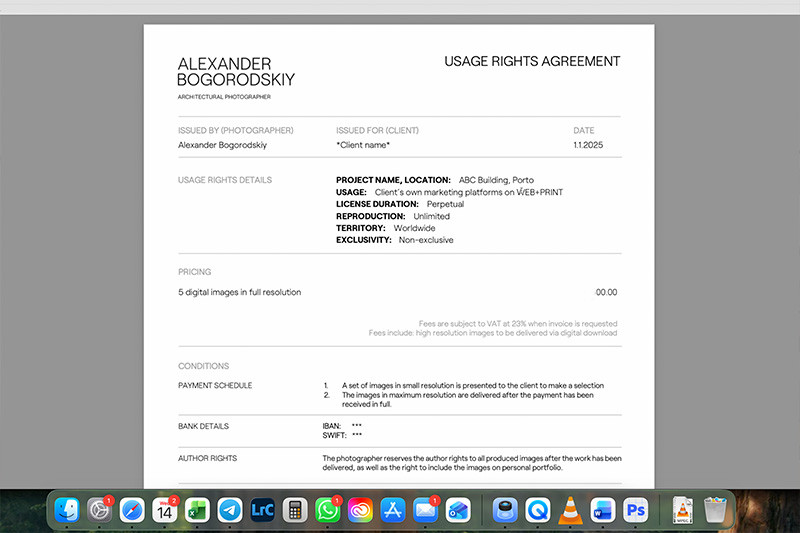Open the Calculator app
The height and width of the screenshot is (533, 800).
[x=295, y=511]
